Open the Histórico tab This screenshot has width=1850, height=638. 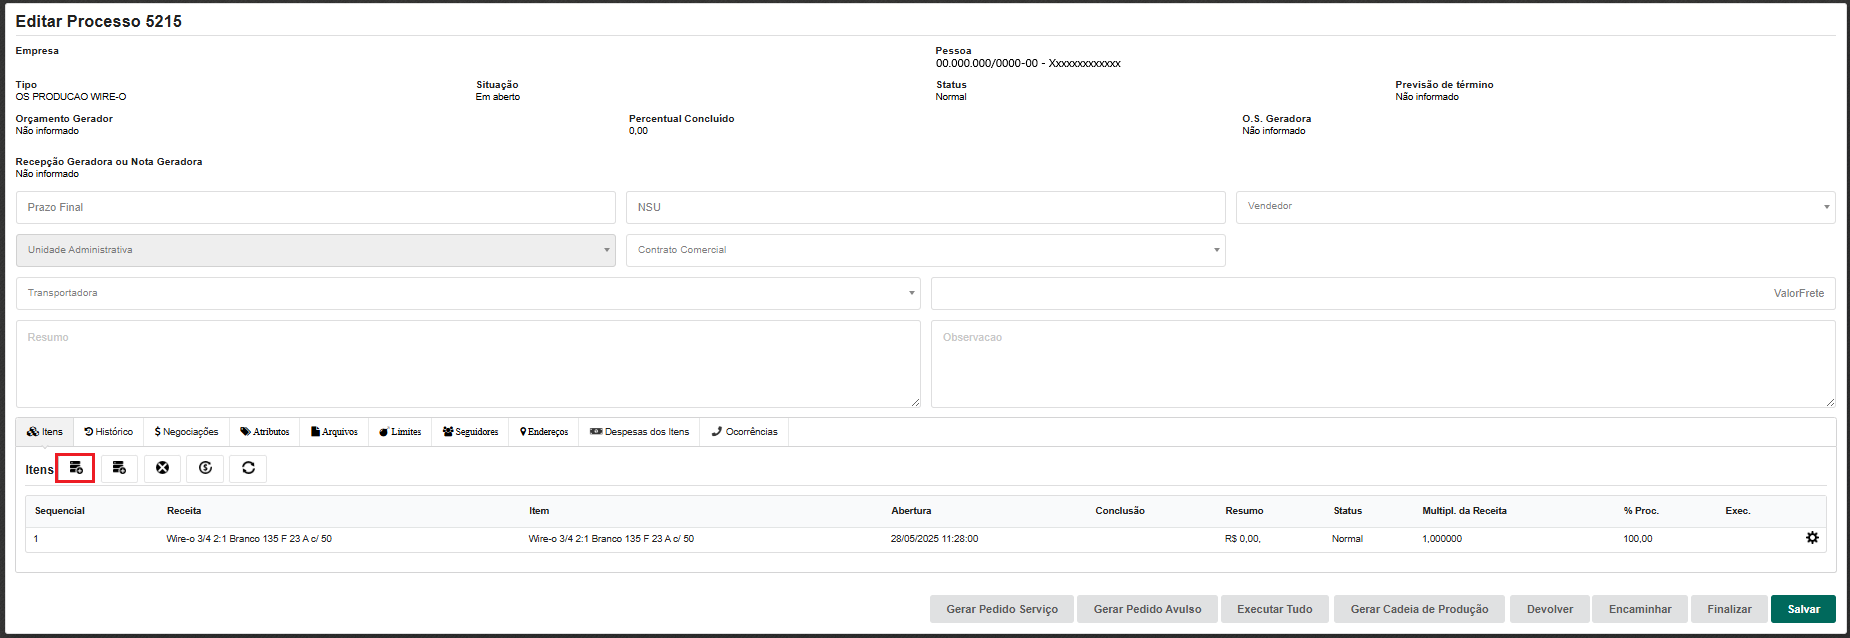108,432
